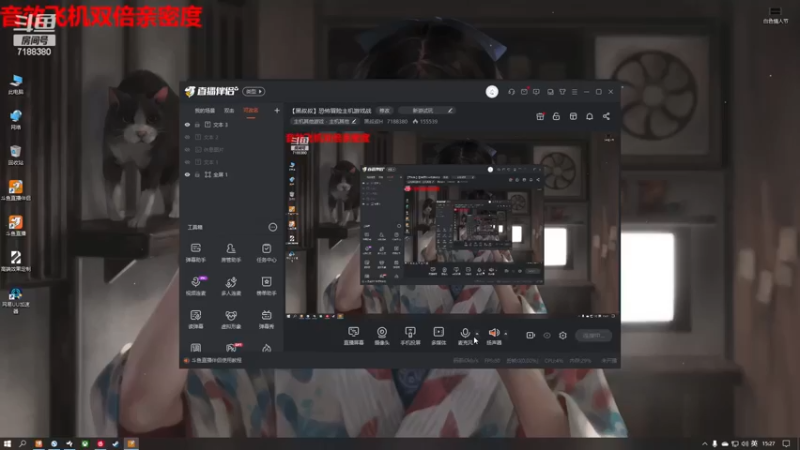Viewport: 800px width, 450px height.
Task: Click the share icon at top right of the preview
Action: coord(606,116)
